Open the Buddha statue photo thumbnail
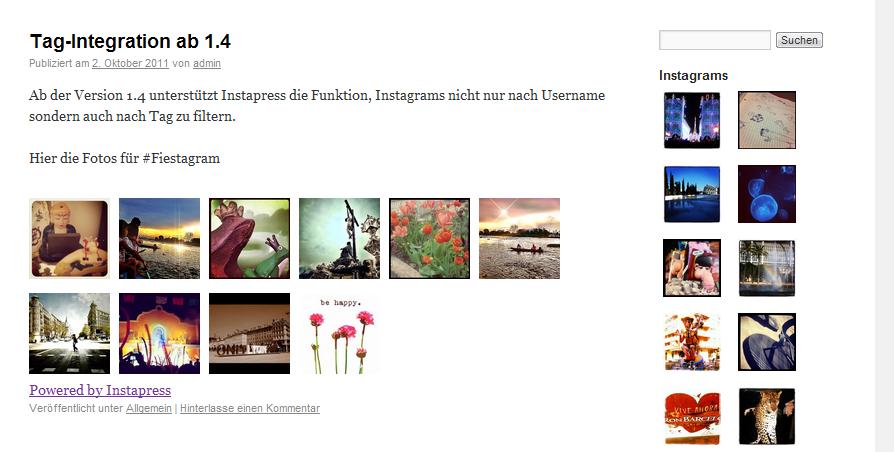 (69, 238)
